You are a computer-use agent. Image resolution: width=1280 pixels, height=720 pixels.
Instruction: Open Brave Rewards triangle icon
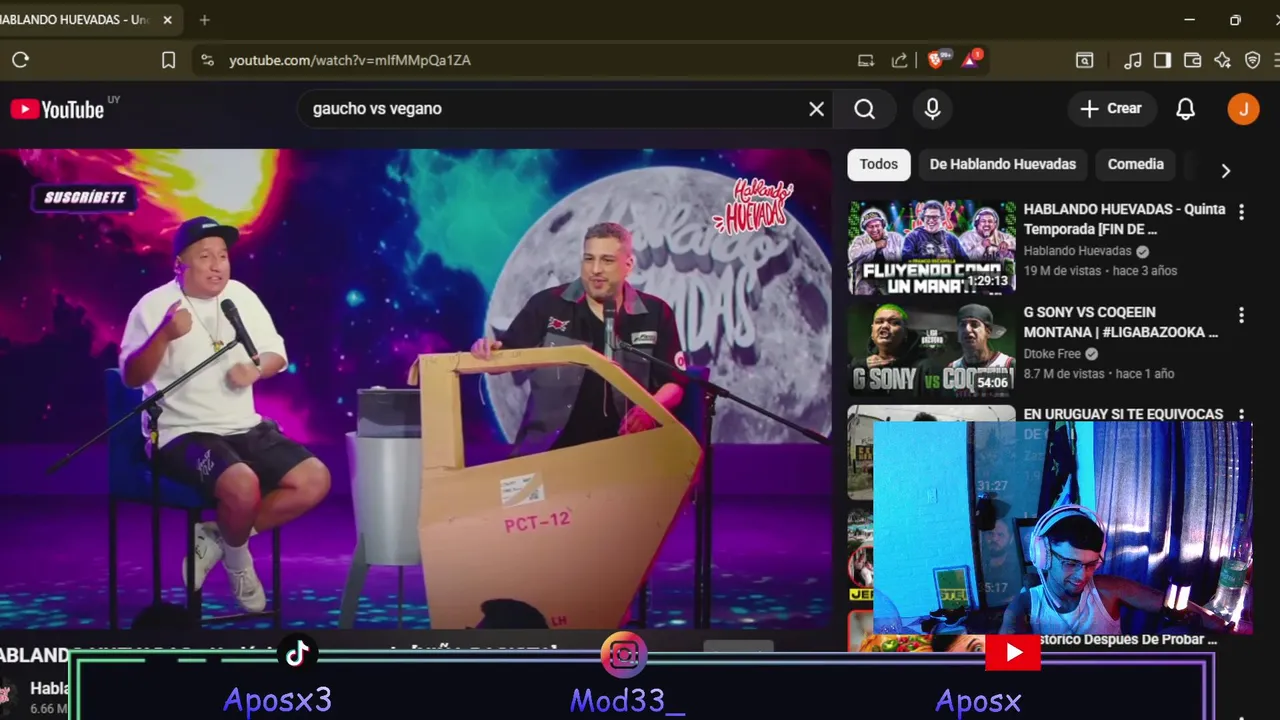[x=971, y=59]
